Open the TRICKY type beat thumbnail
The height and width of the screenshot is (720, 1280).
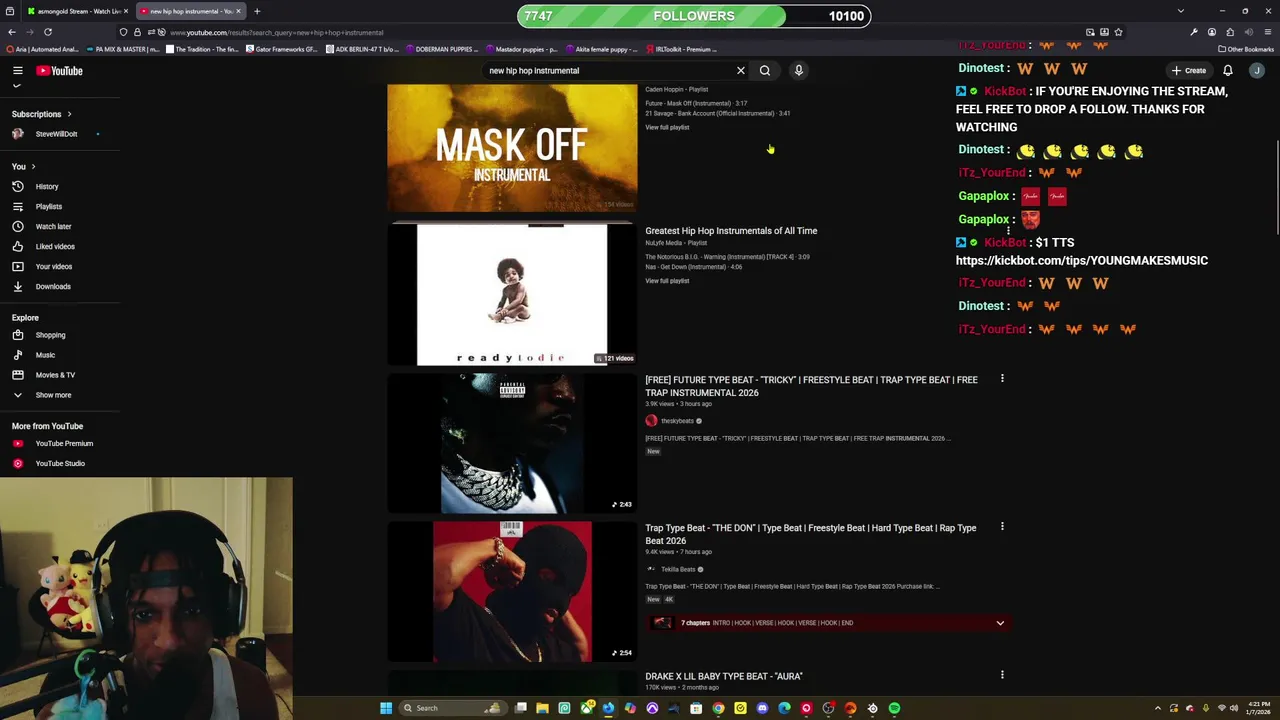point(512,443)
